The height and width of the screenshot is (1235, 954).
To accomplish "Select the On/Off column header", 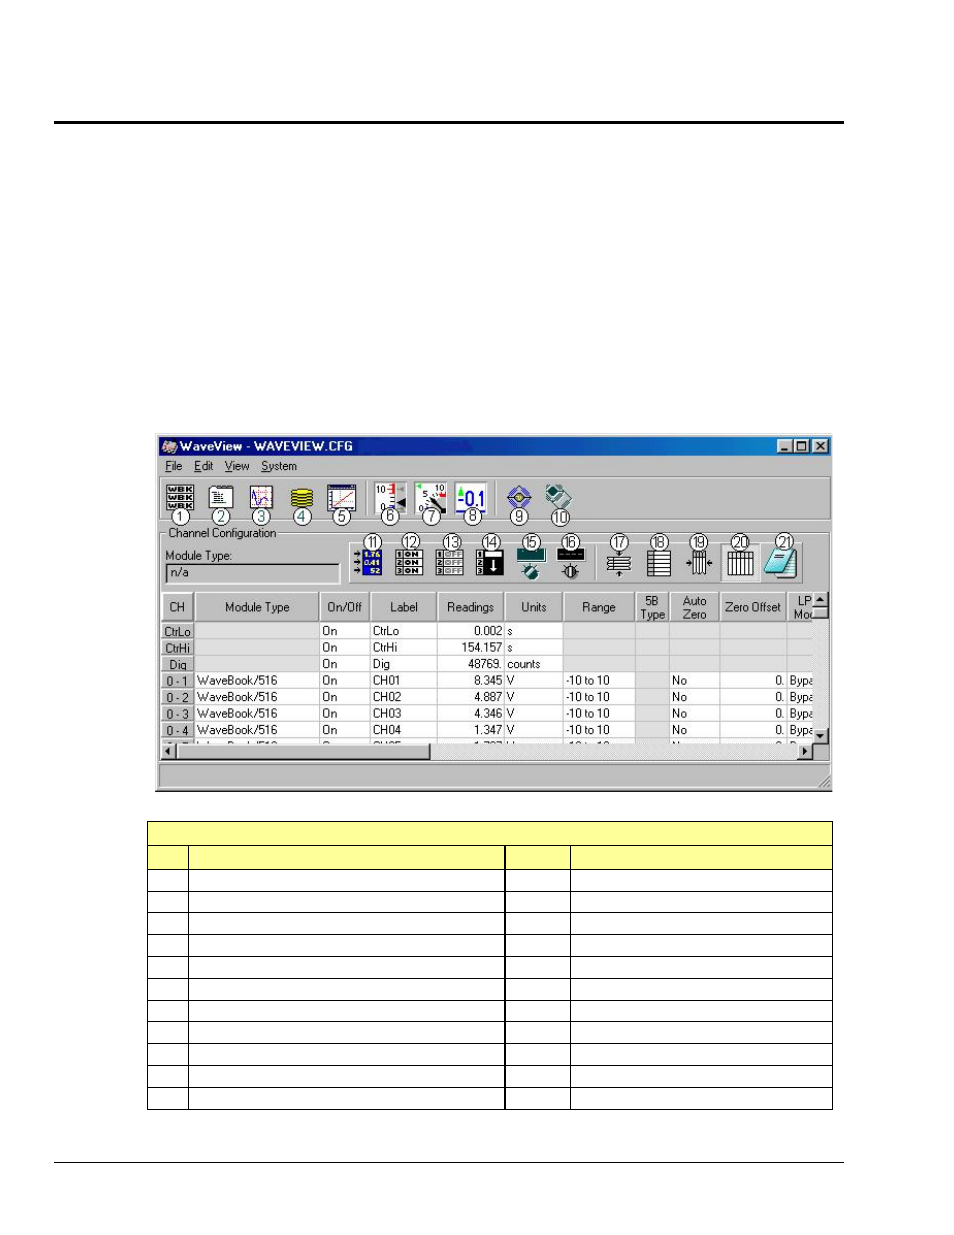I will 345,607.
